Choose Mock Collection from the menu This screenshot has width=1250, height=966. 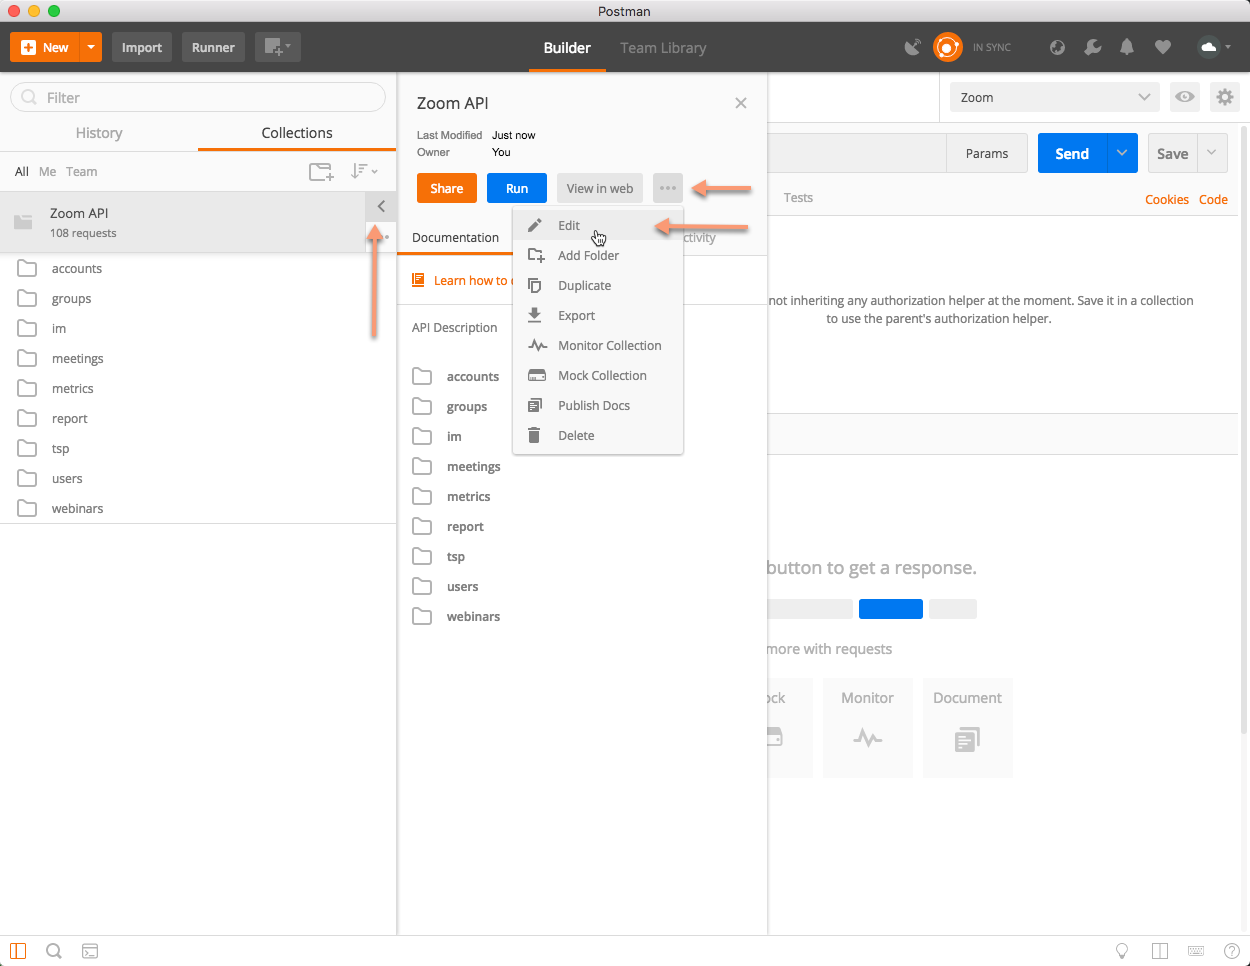(x=598, y=375)
